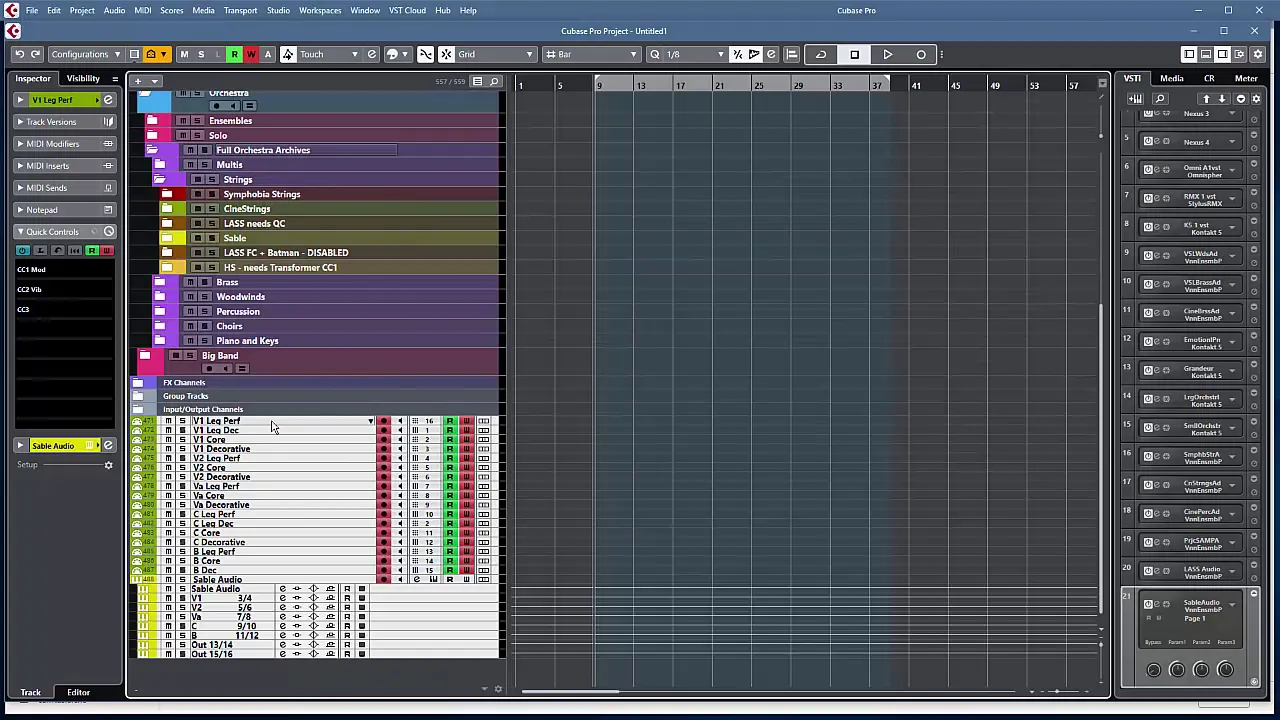Solo the V1 Core track

pos(181,439)
